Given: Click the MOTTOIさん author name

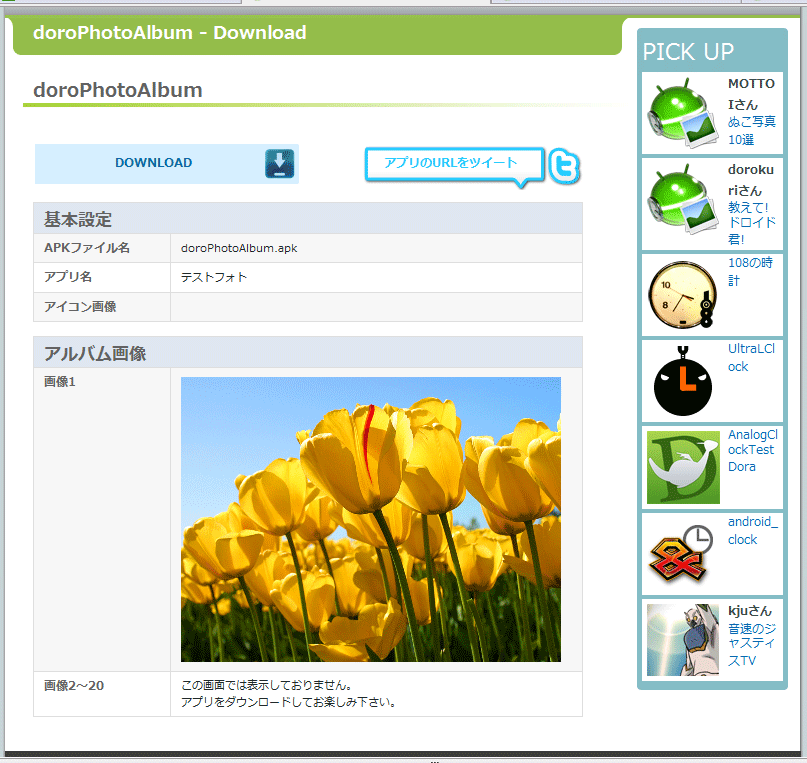Looking at the screenshot, I should point(751,94).
